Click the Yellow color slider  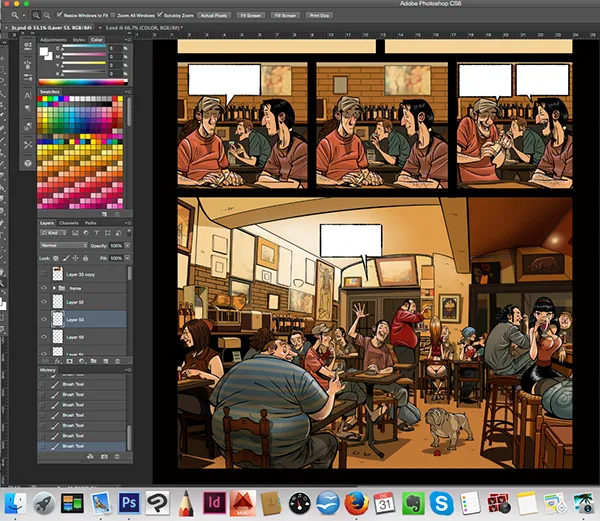84,63
